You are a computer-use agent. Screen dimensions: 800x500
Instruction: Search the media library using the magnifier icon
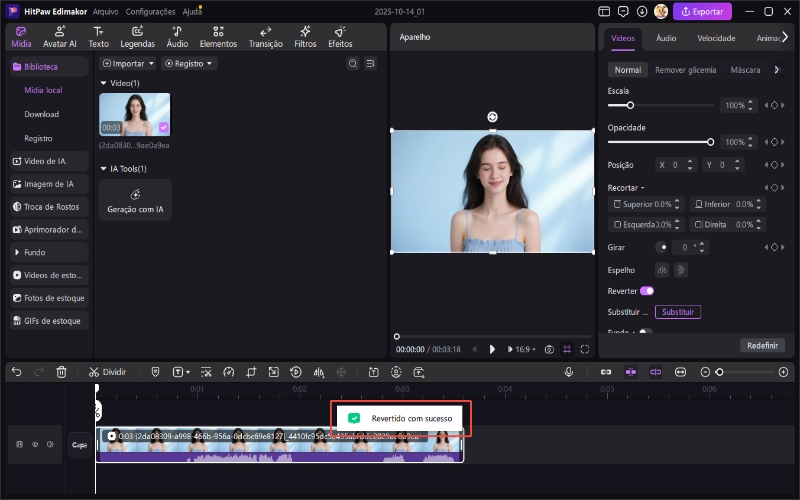(352, 63)
